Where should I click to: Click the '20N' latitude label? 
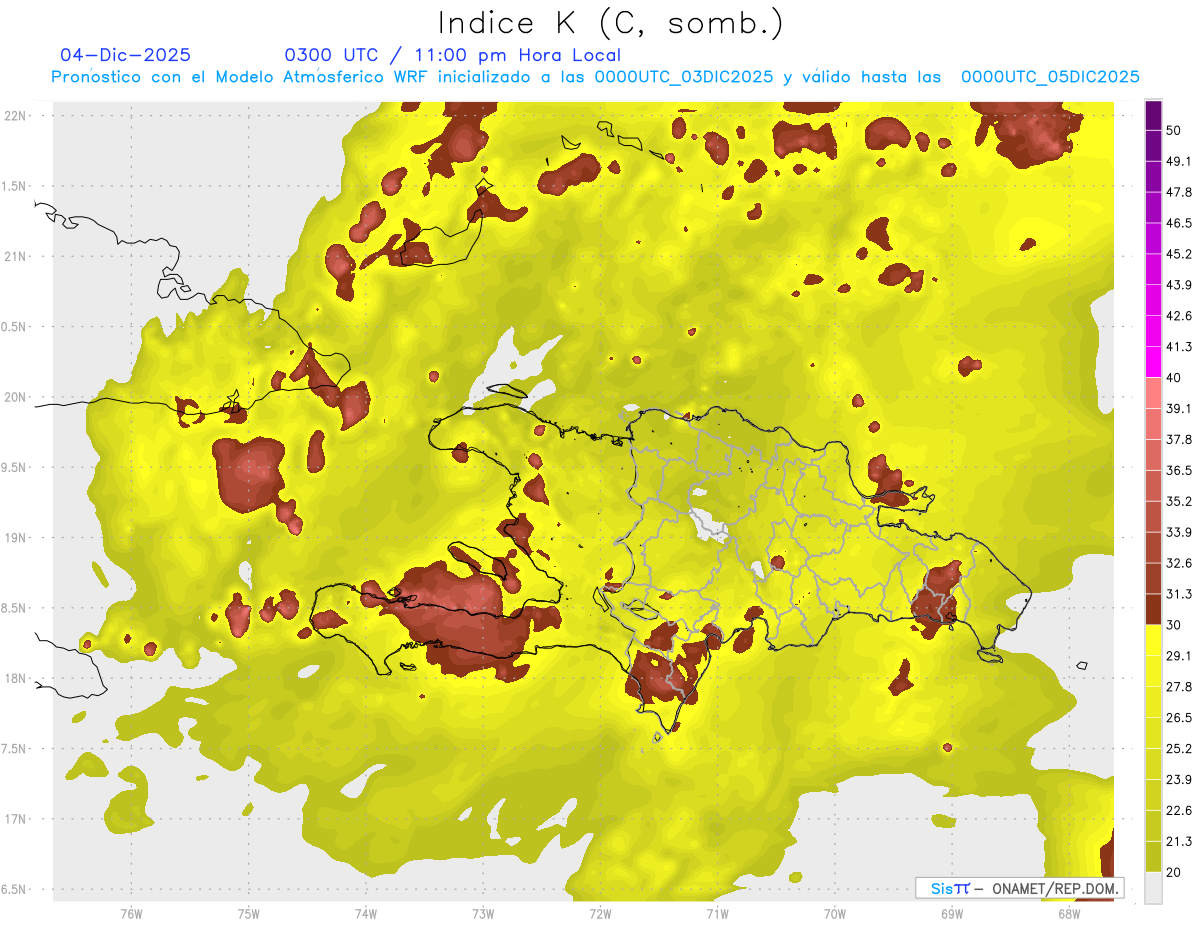[x=16, y=397]
